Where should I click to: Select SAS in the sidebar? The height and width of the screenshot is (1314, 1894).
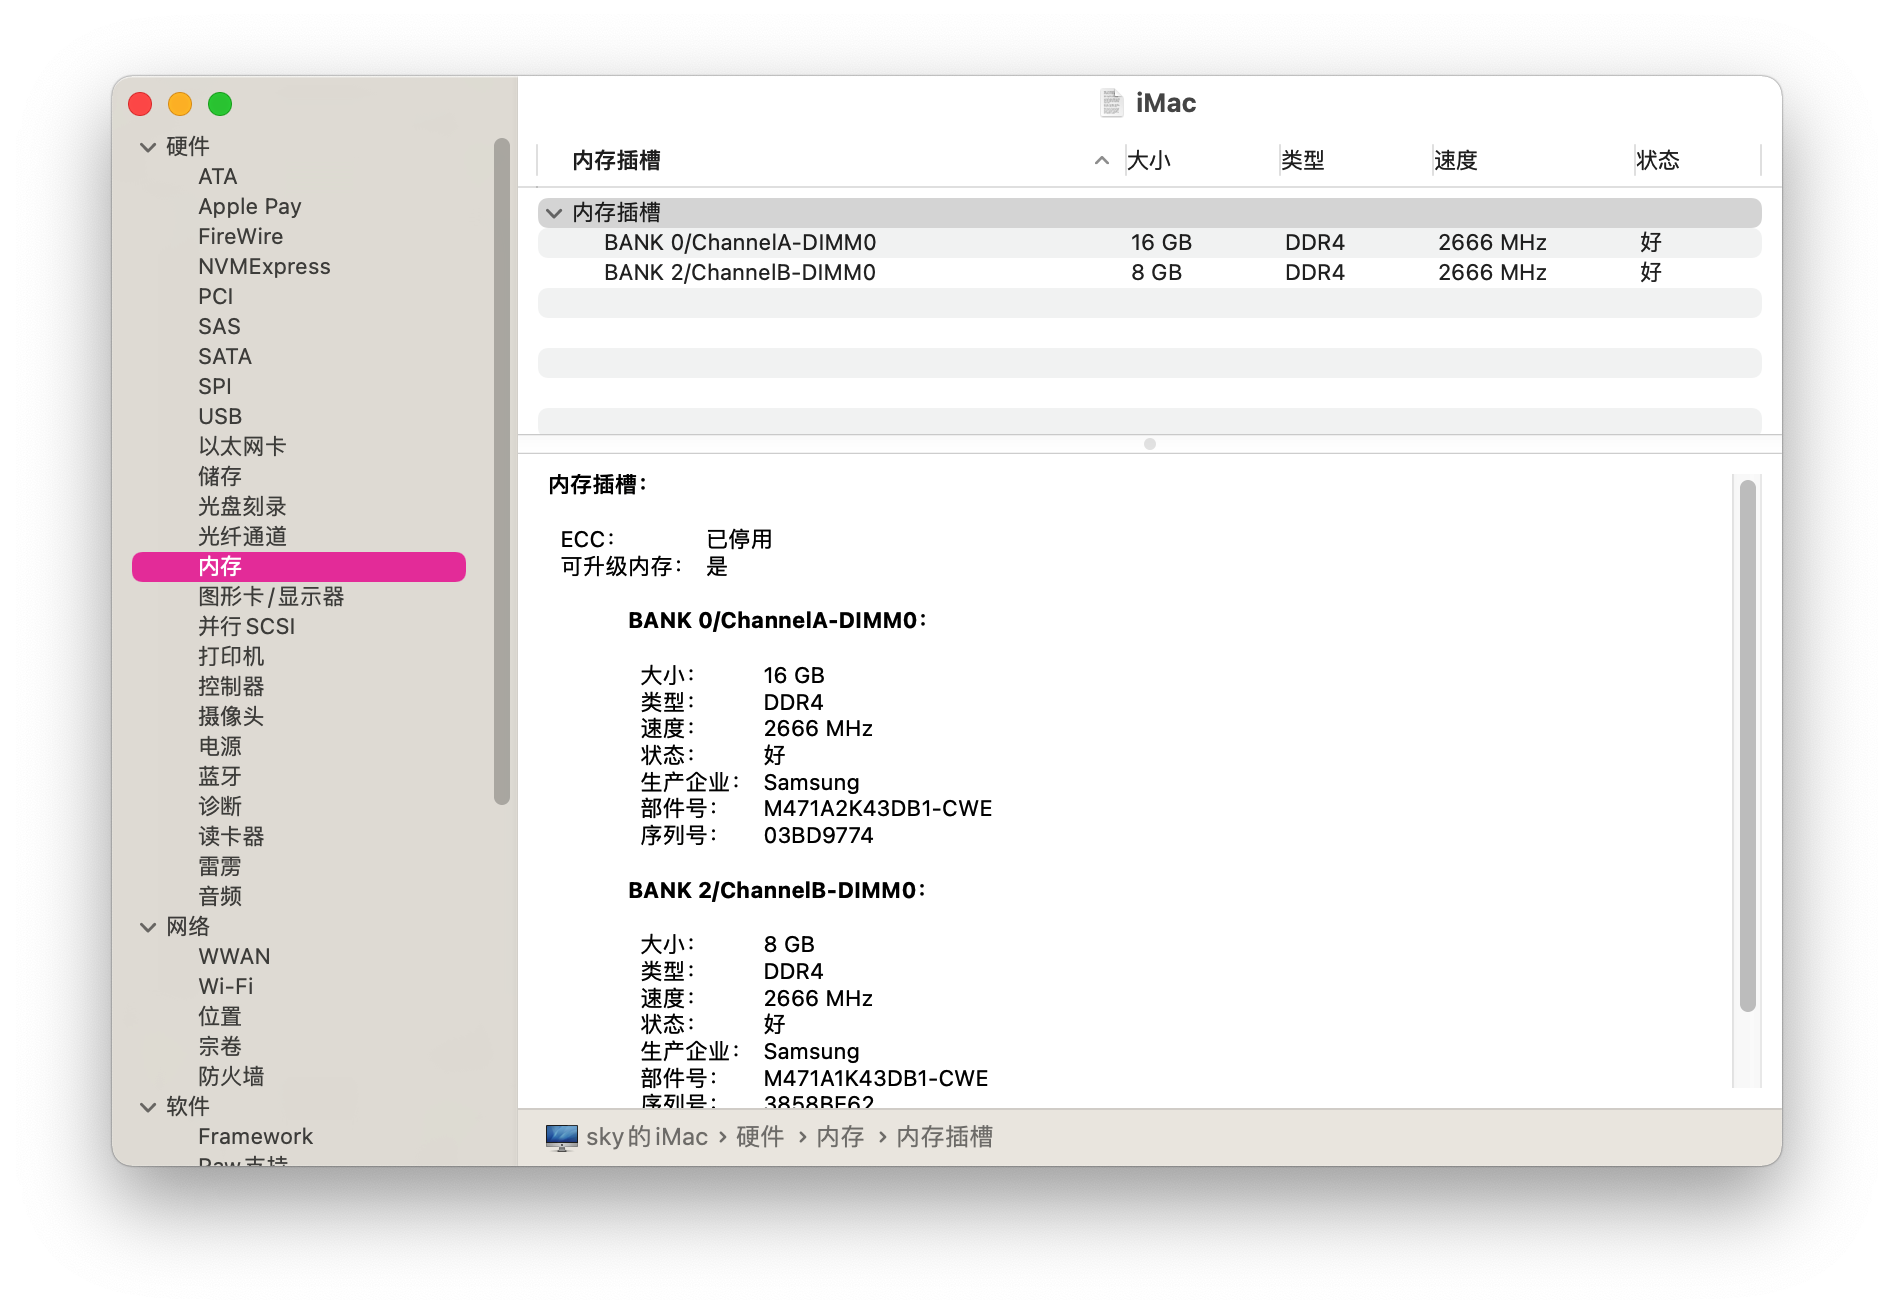point(219,327)
